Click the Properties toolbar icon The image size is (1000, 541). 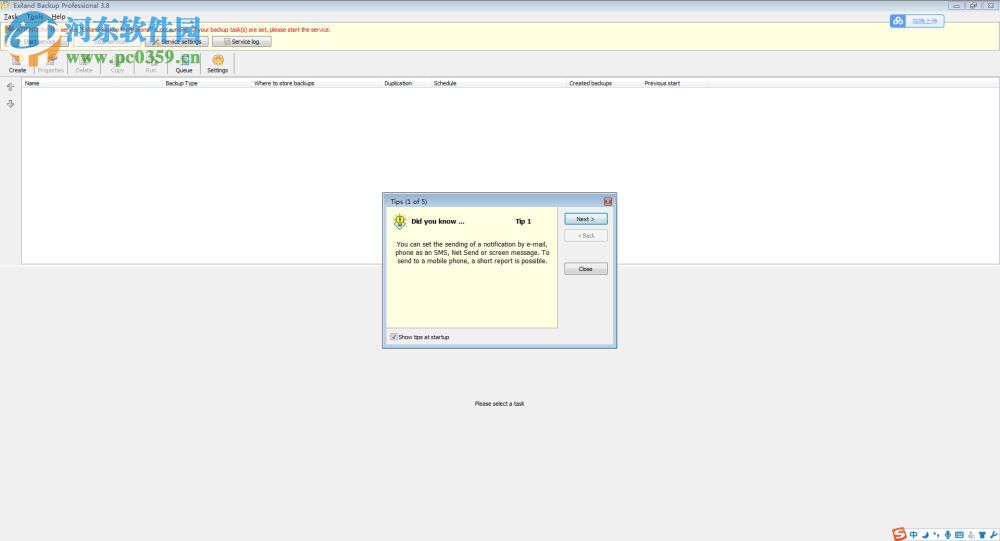coord(51,63)
